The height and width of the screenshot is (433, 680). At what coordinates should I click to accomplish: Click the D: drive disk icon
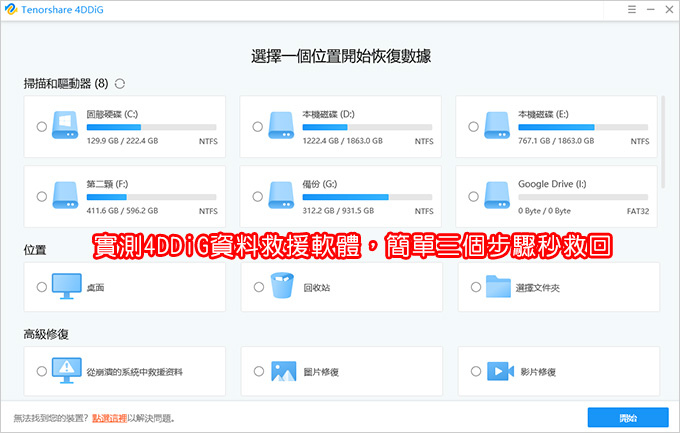281,125
